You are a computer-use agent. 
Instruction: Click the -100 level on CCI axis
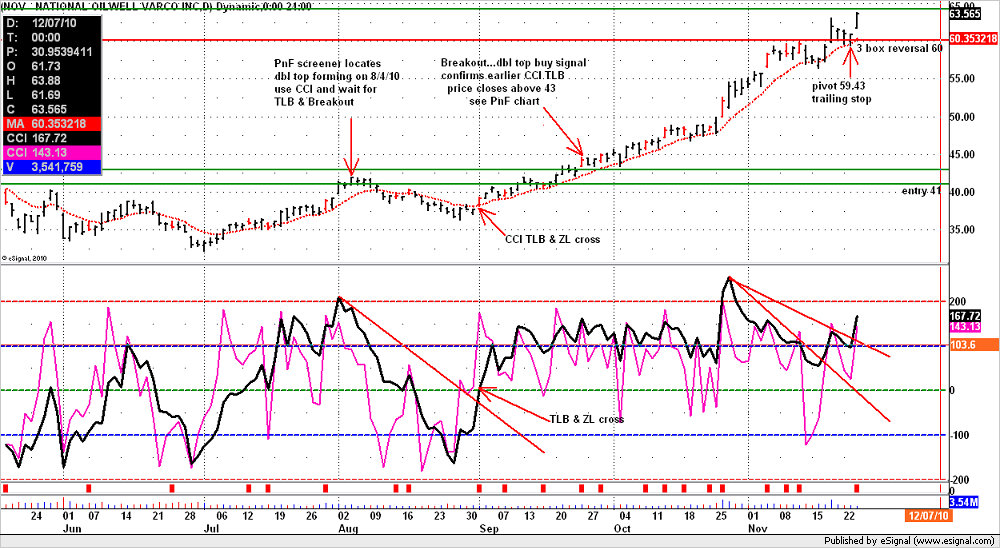coord(959,435)
